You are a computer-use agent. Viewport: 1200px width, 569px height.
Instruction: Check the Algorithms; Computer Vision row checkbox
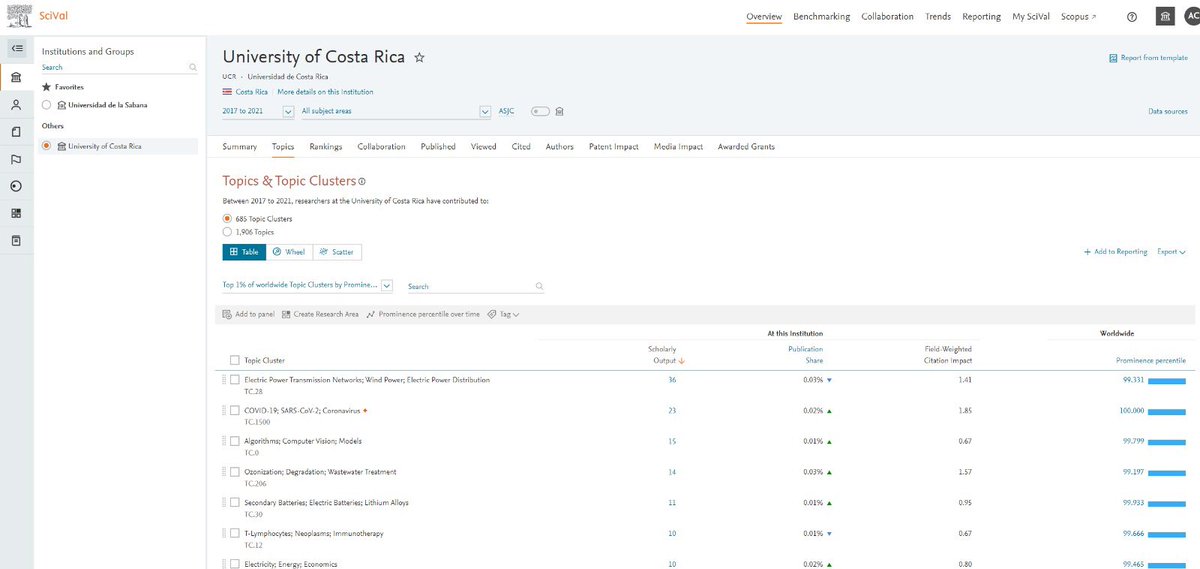tap(234, 441)
